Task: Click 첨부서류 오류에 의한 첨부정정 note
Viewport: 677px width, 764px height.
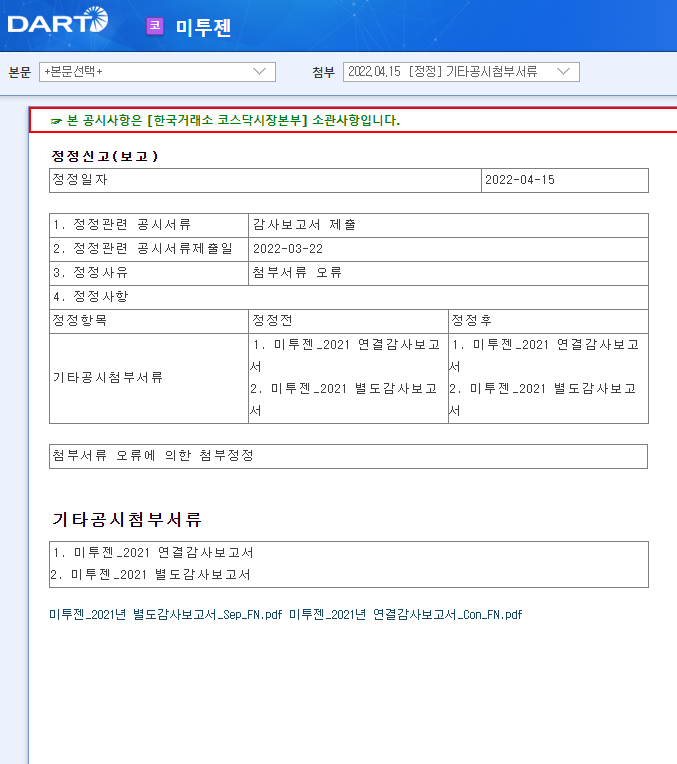Action: [153, 456]
